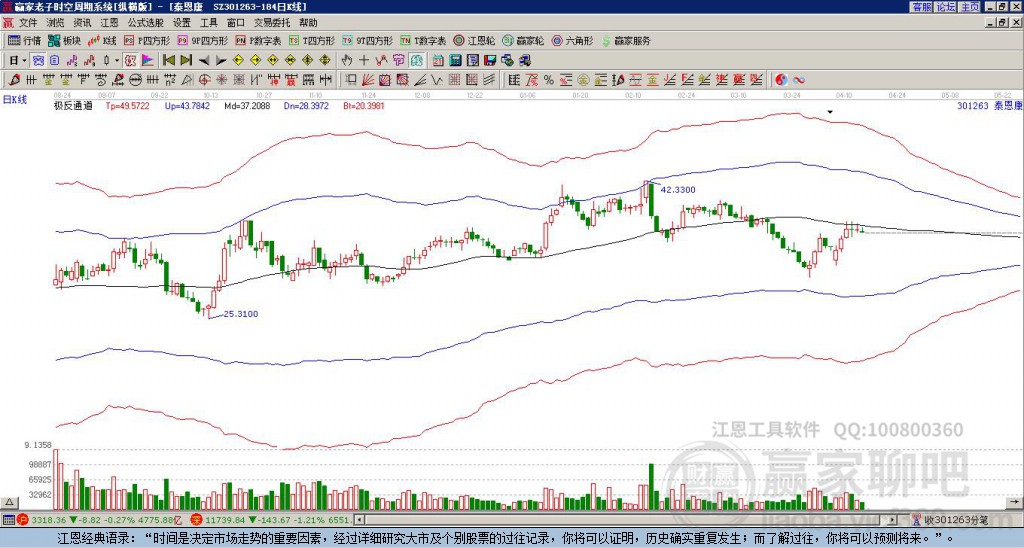The height and width of the screenshot is (548, 1024).
Task: Jump to first bar icon
Action: [x=168, y=61]
